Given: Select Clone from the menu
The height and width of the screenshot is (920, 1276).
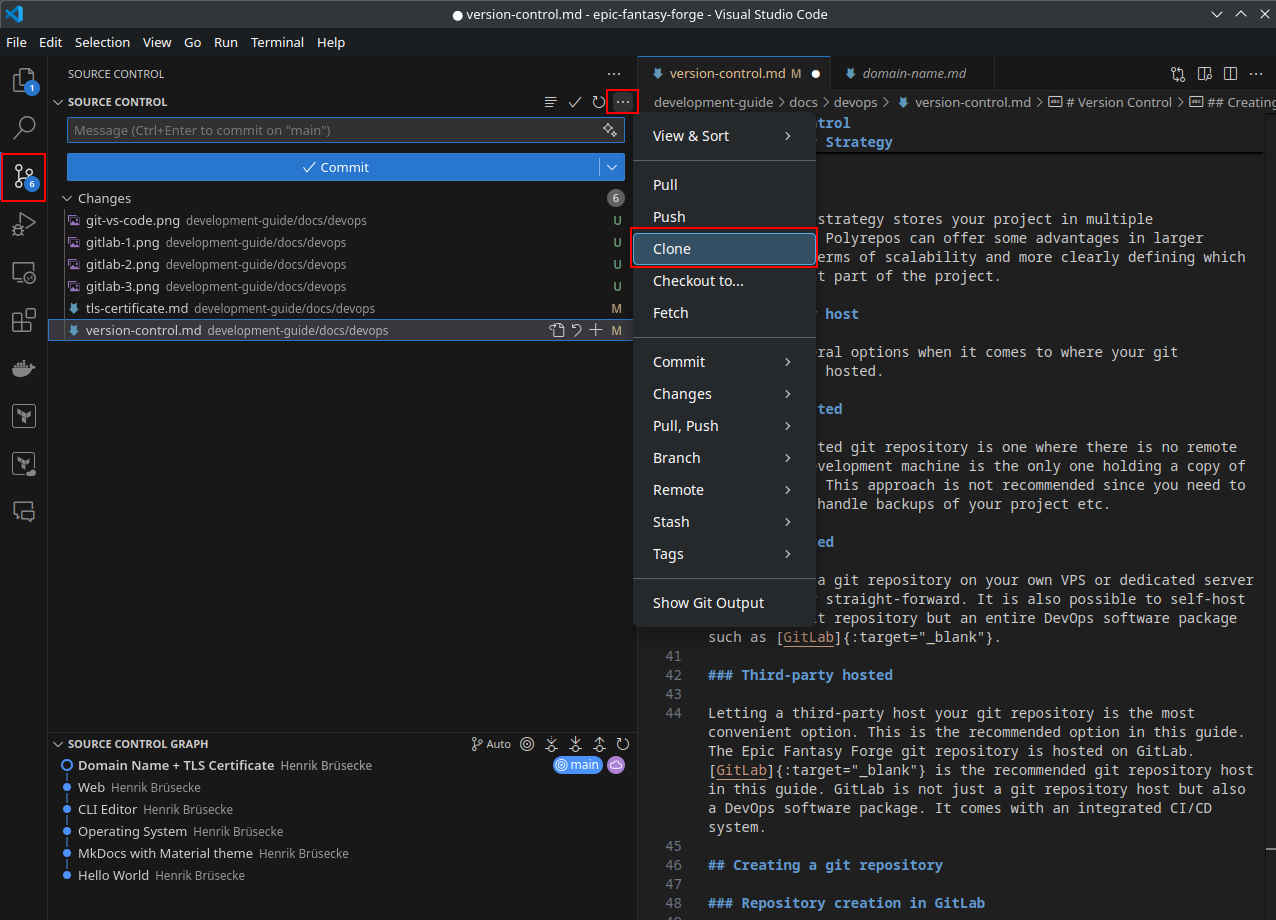Looking at the screenshot, I should coord(724,249).
